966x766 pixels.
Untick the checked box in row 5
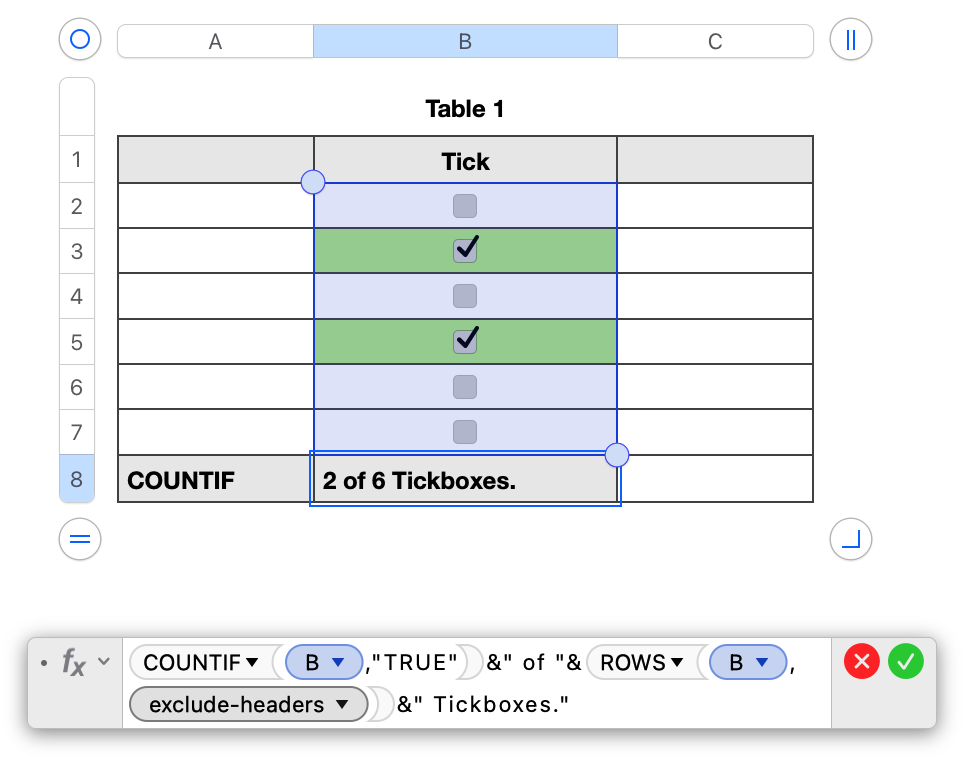pos(465,341)
